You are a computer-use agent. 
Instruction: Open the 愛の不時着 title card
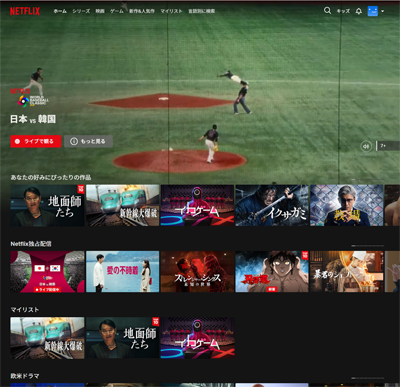tap(123, 272)
